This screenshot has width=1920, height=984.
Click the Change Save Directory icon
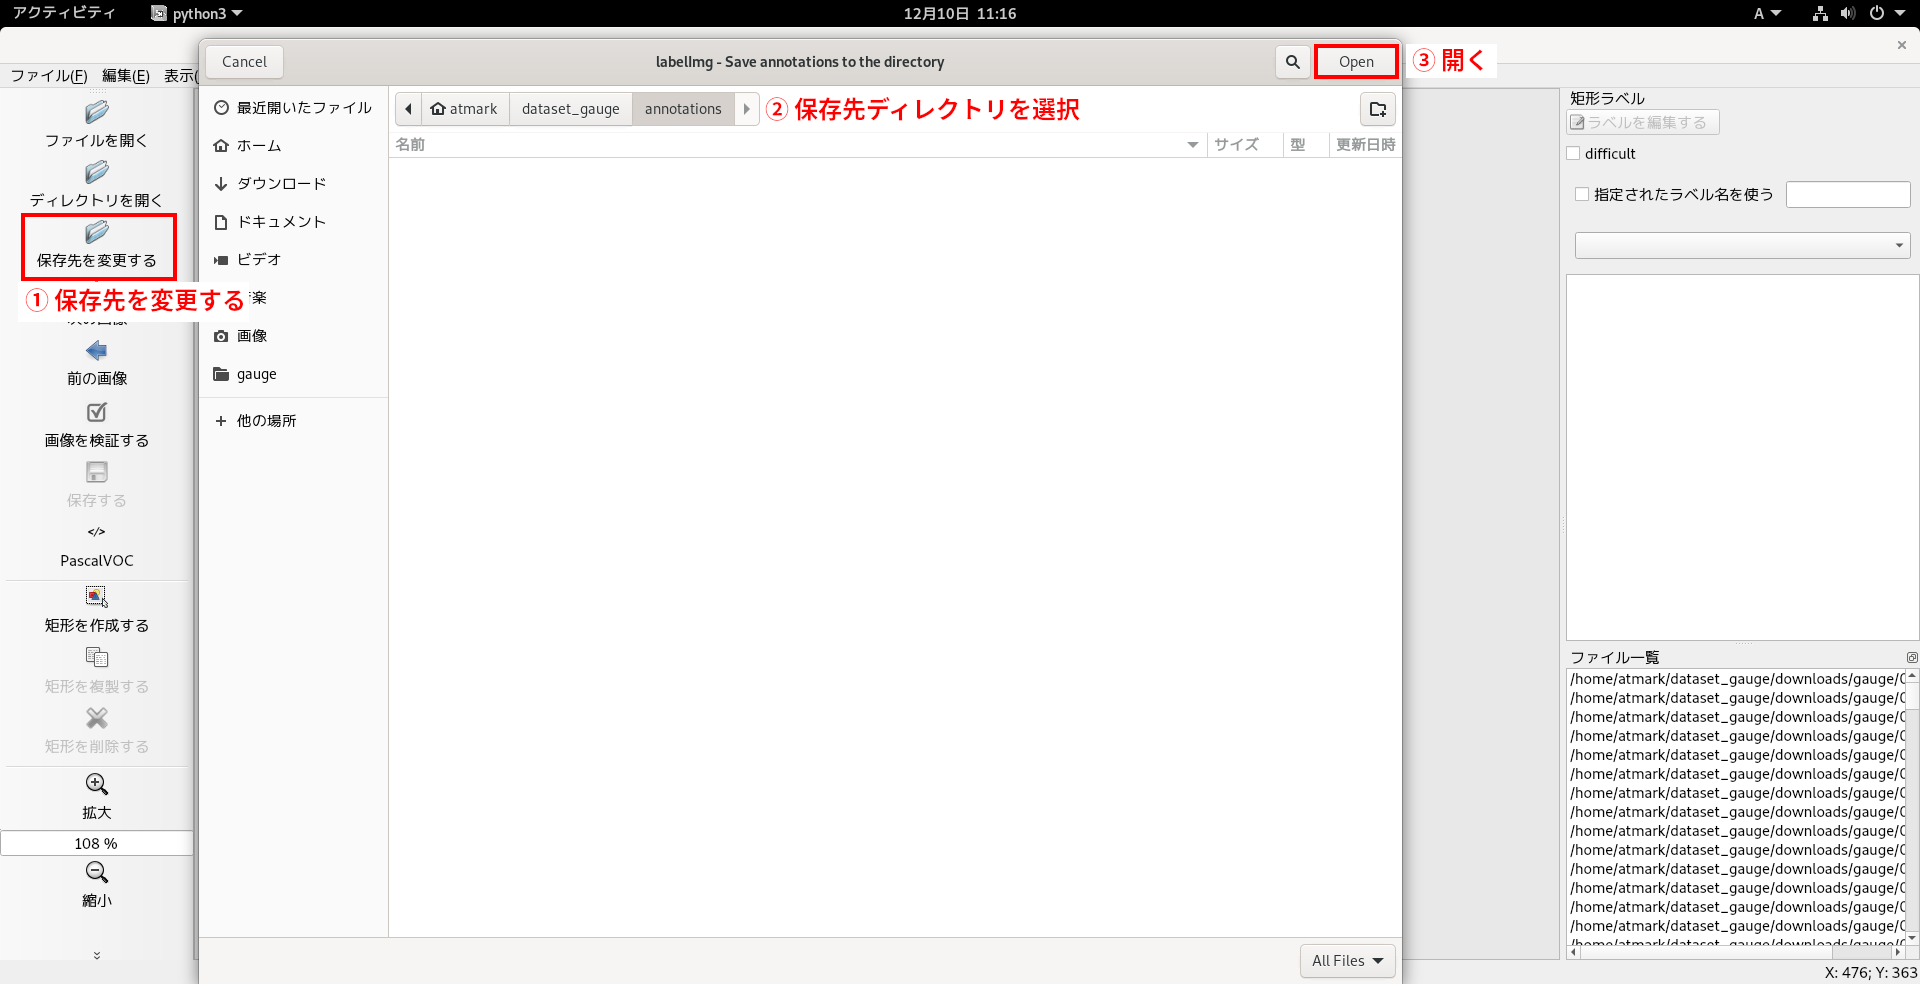97,232
